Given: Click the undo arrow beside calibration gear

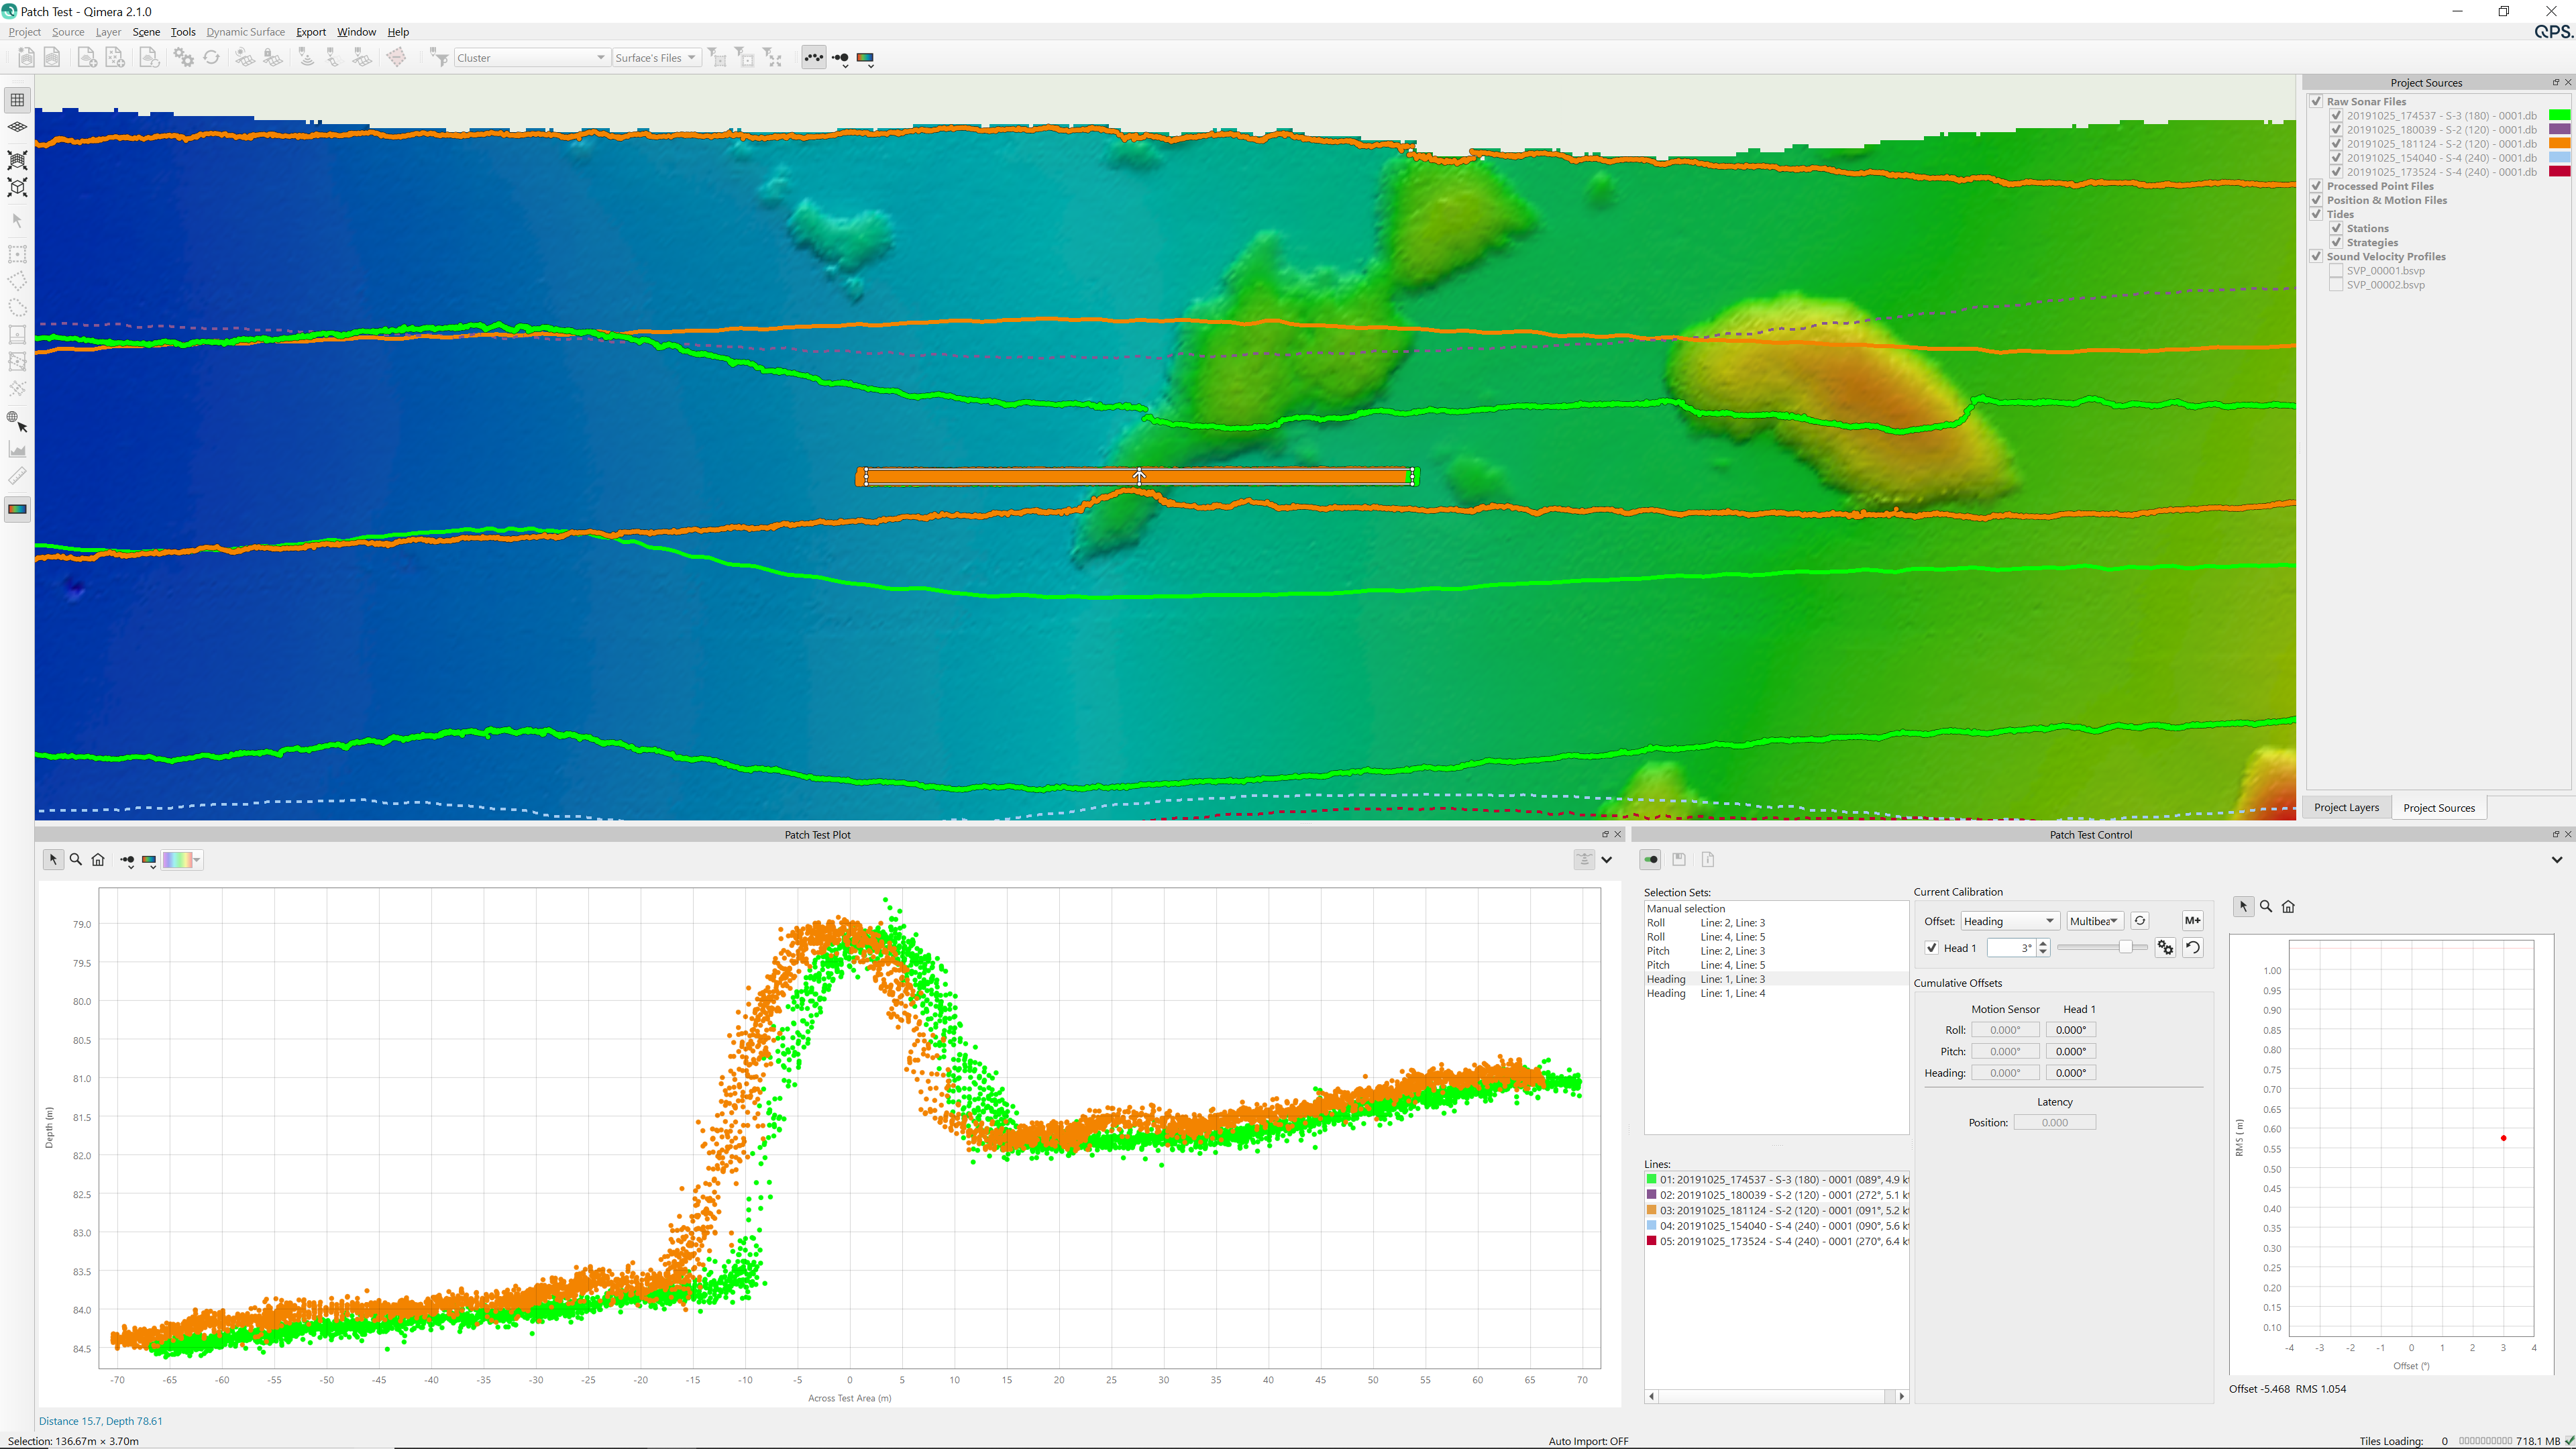Looking at the screenshot, I should [x=2194, y=947].
